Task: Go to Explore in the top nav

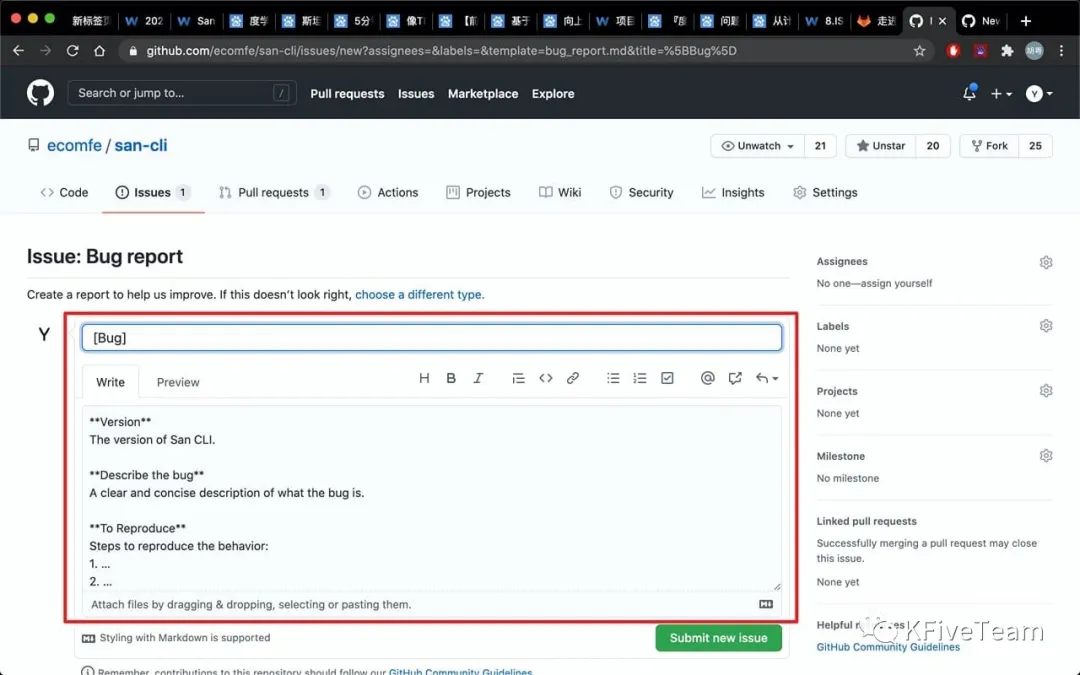Action: [552, 94]
